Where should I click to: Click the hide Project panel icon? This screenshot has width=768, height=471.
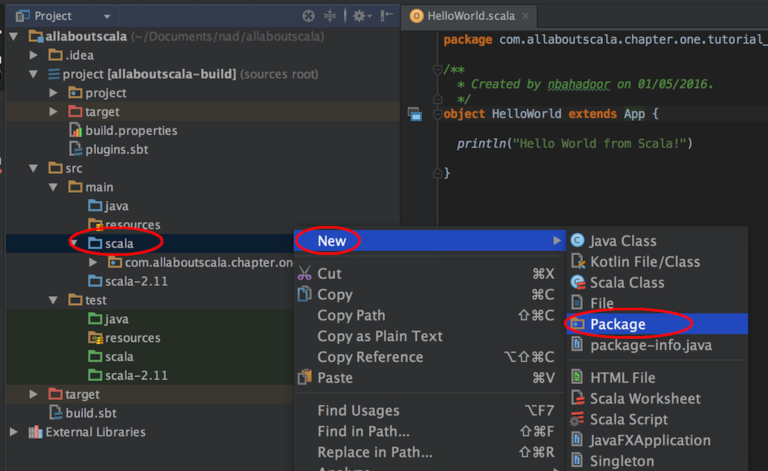point(387,16)
